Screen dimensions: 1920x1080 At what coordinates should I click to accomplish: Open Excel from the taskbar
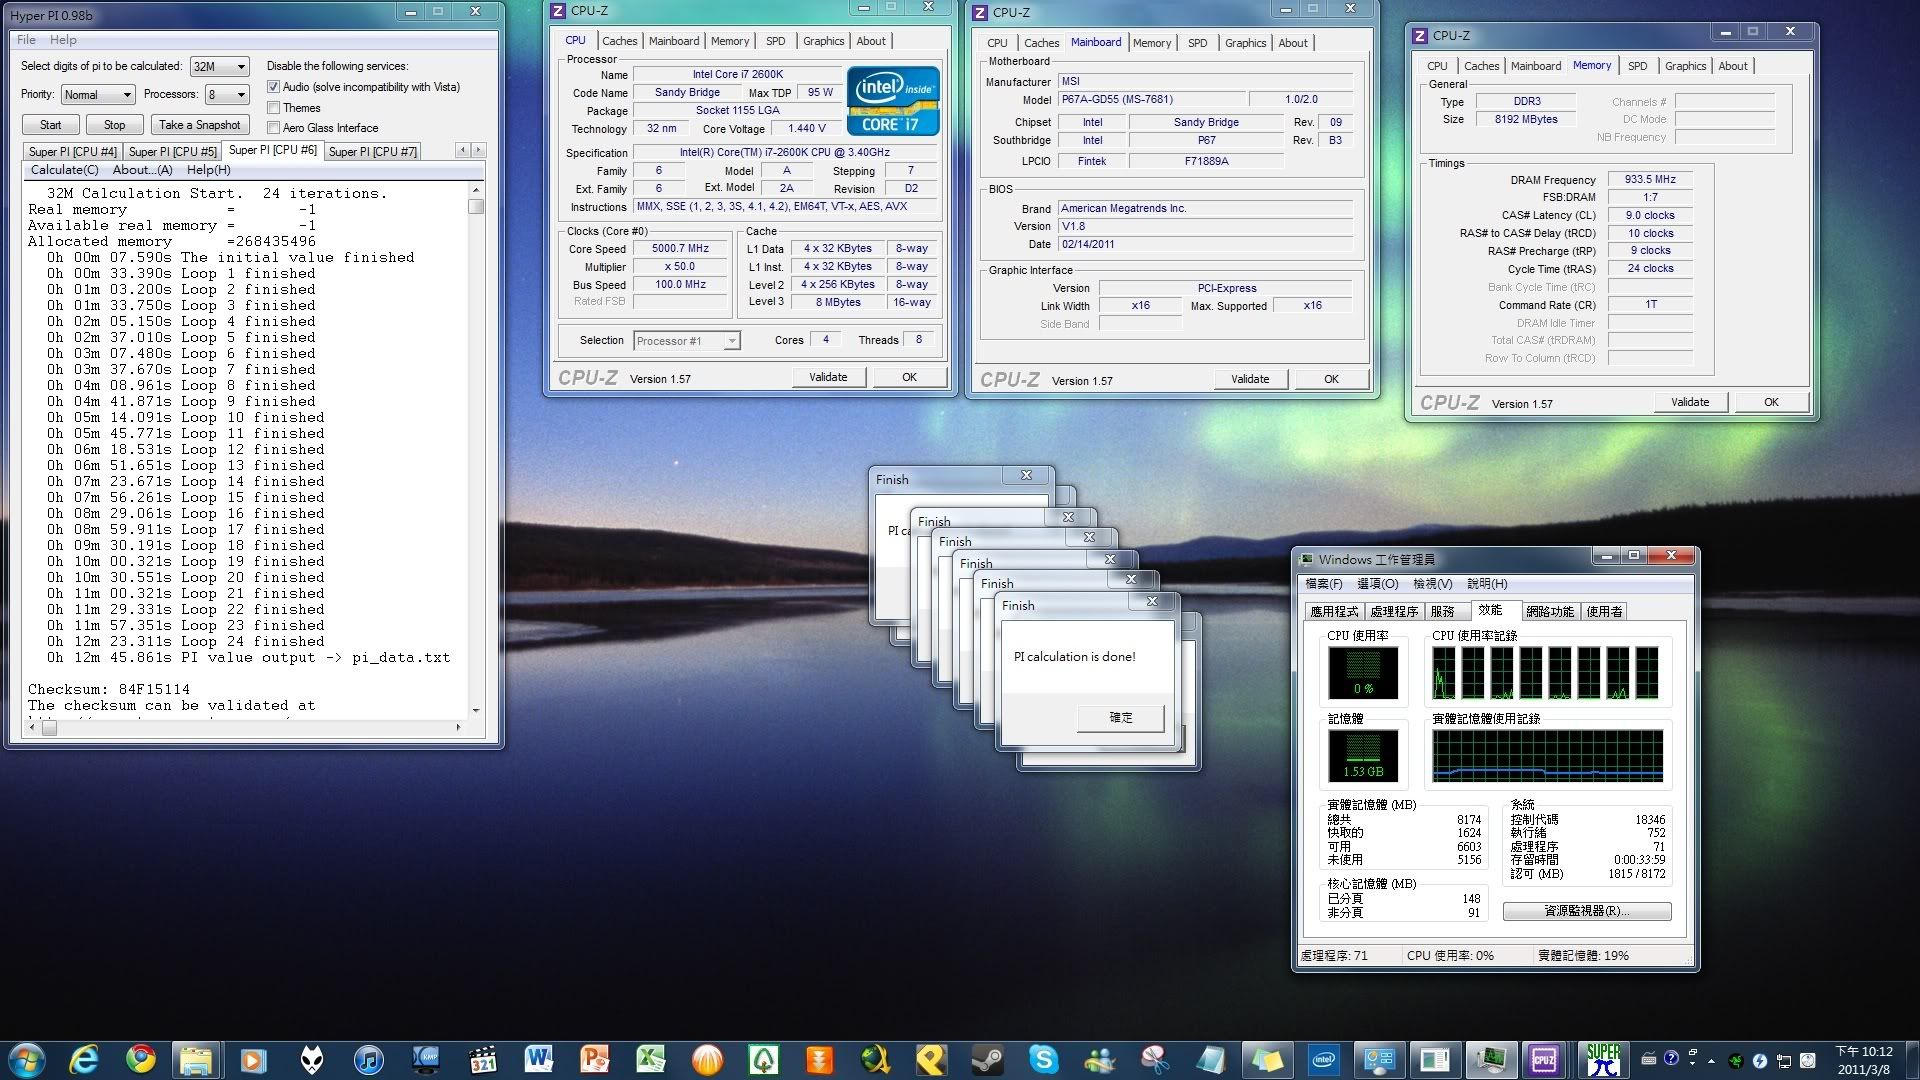pyautogui.click(x=651, y=1059)
